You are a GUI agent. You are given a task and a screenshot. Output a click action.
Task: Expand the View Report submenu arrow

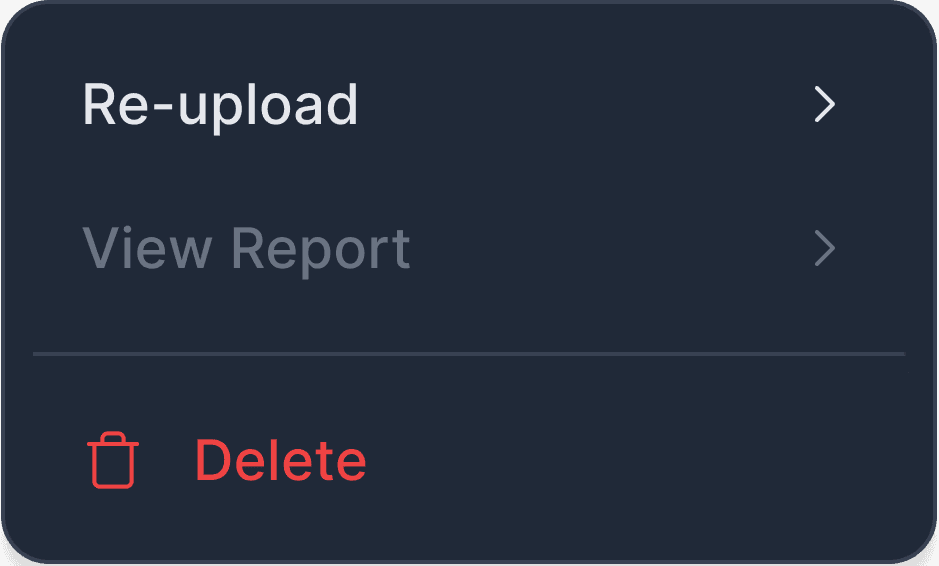pos(825,248)
